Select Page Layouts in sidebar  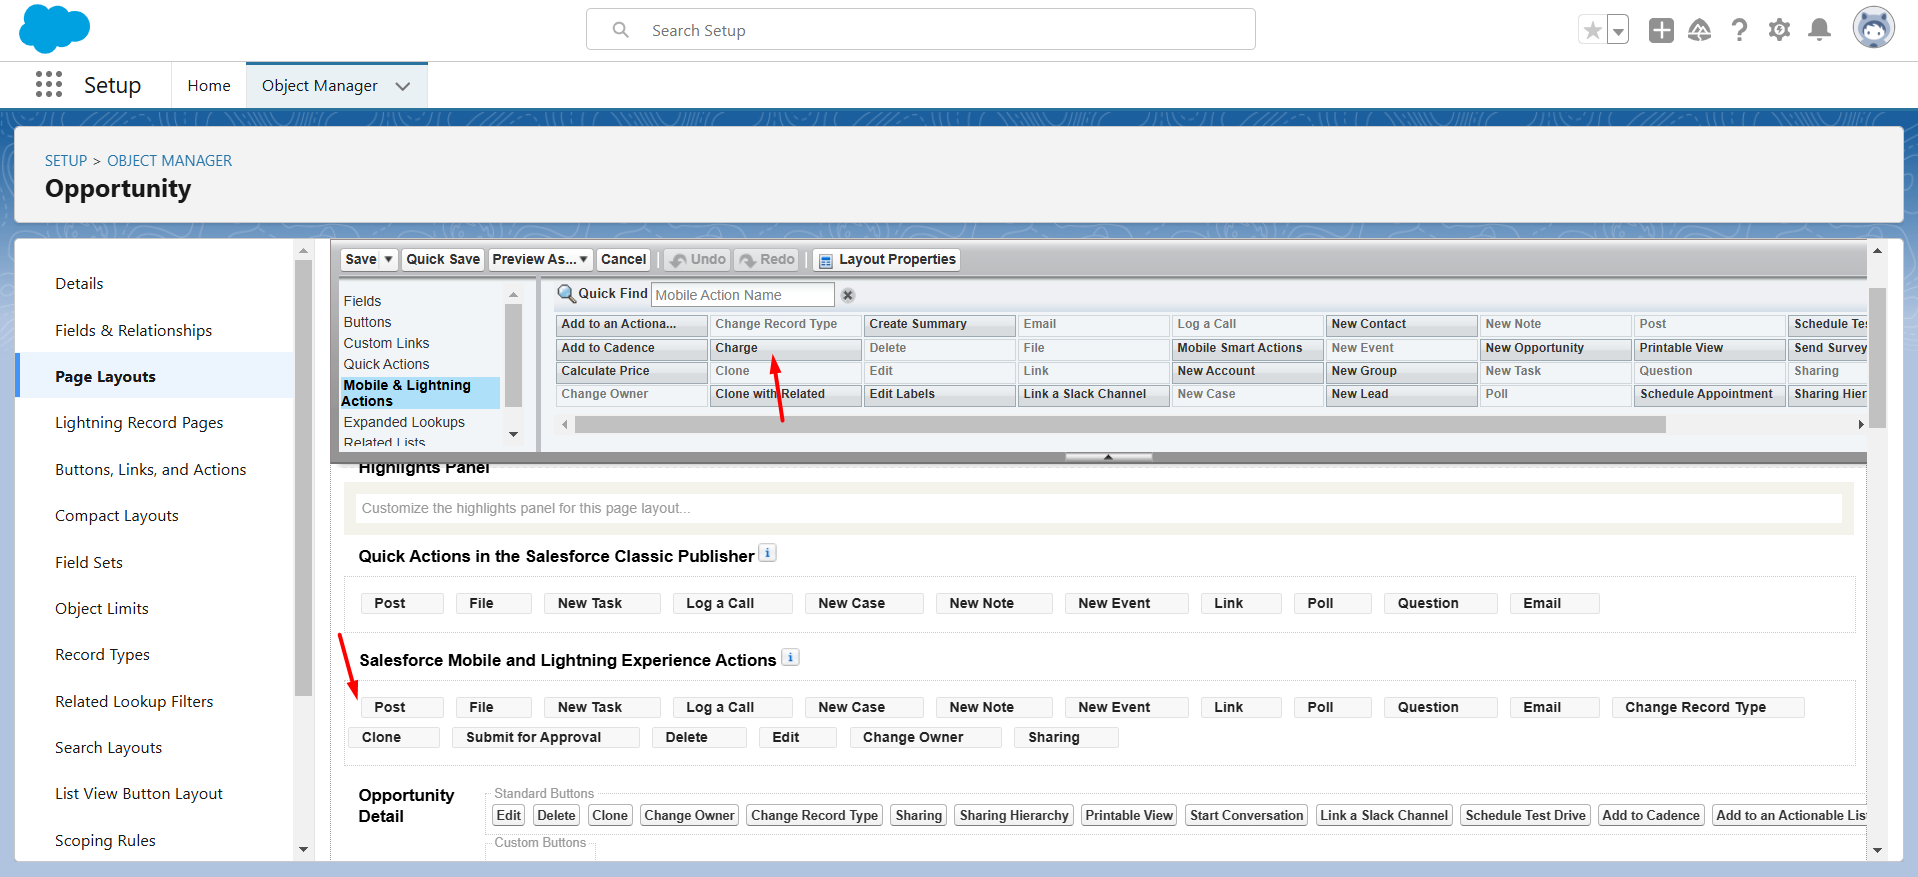[155, 376]
